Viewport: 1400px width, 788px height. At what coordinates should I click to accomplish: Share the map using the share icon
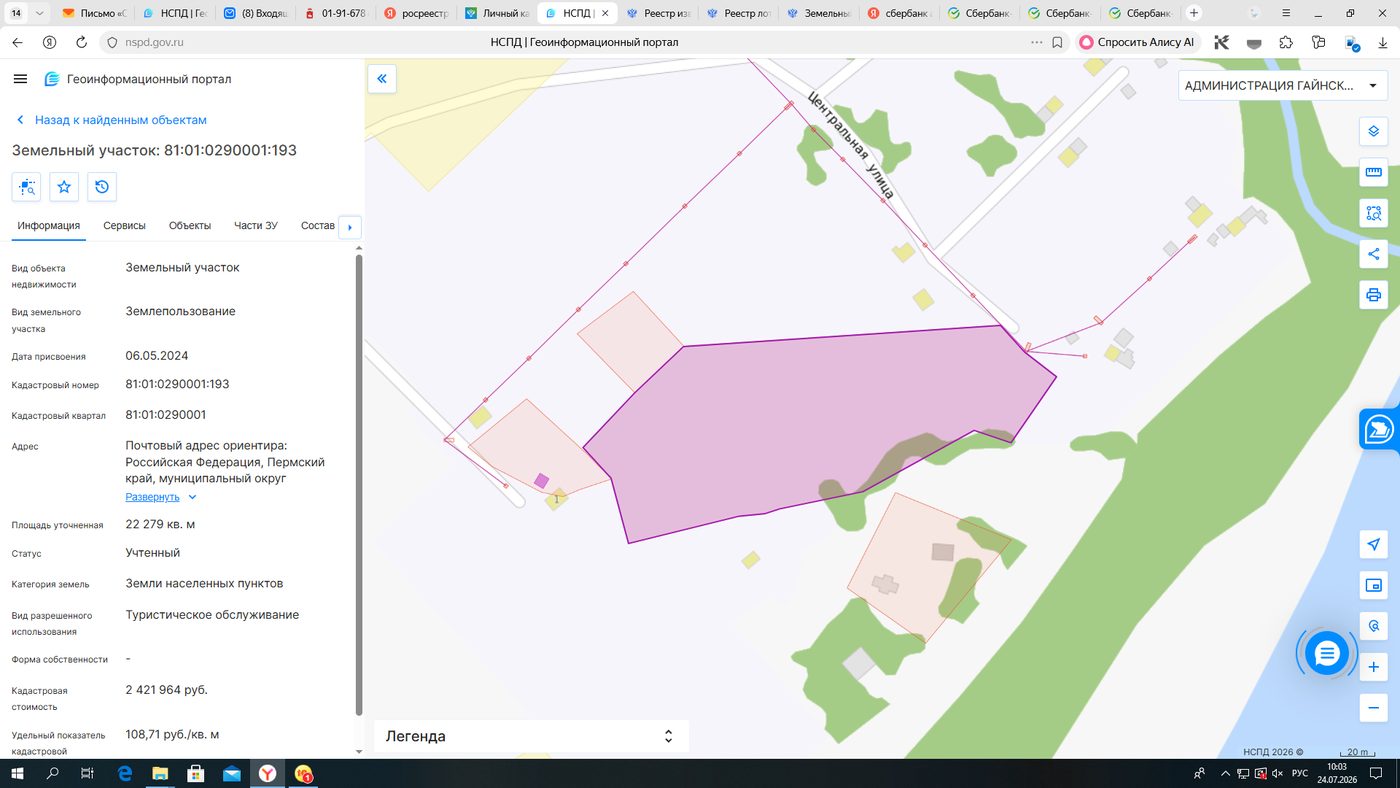point(1374,254)
